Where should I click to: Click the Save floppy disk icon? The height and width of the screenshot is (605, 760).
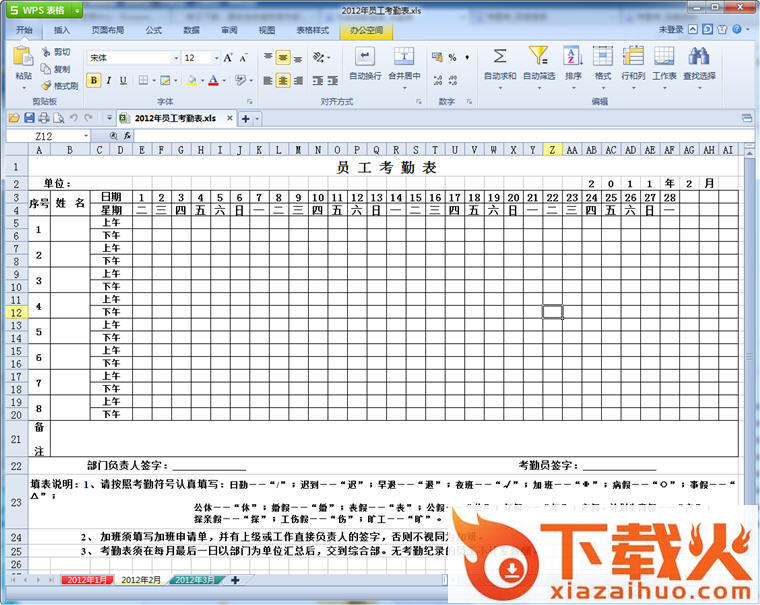tap(29, 118)
